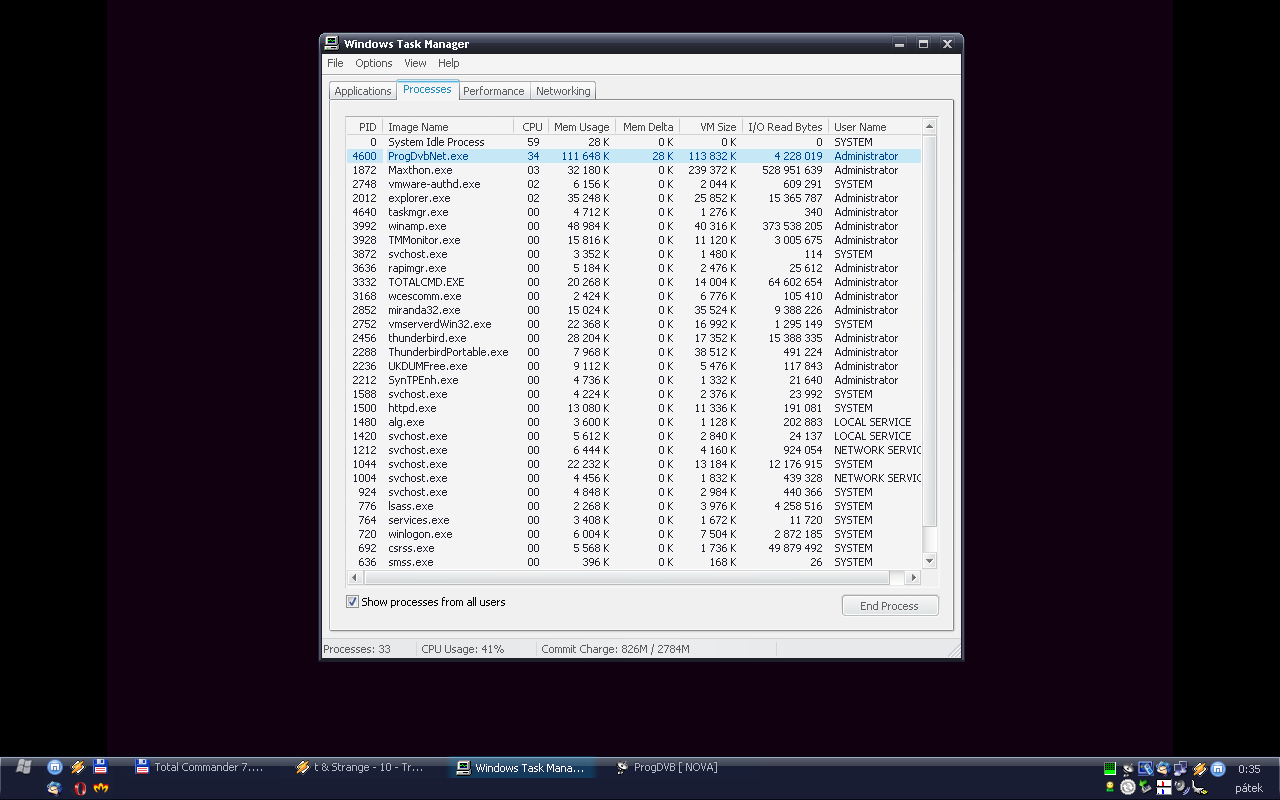The height and width of the screenshot is (800, 1280).
Task: Sort by Mem Delta column header
Action: (x=647, y=127)
